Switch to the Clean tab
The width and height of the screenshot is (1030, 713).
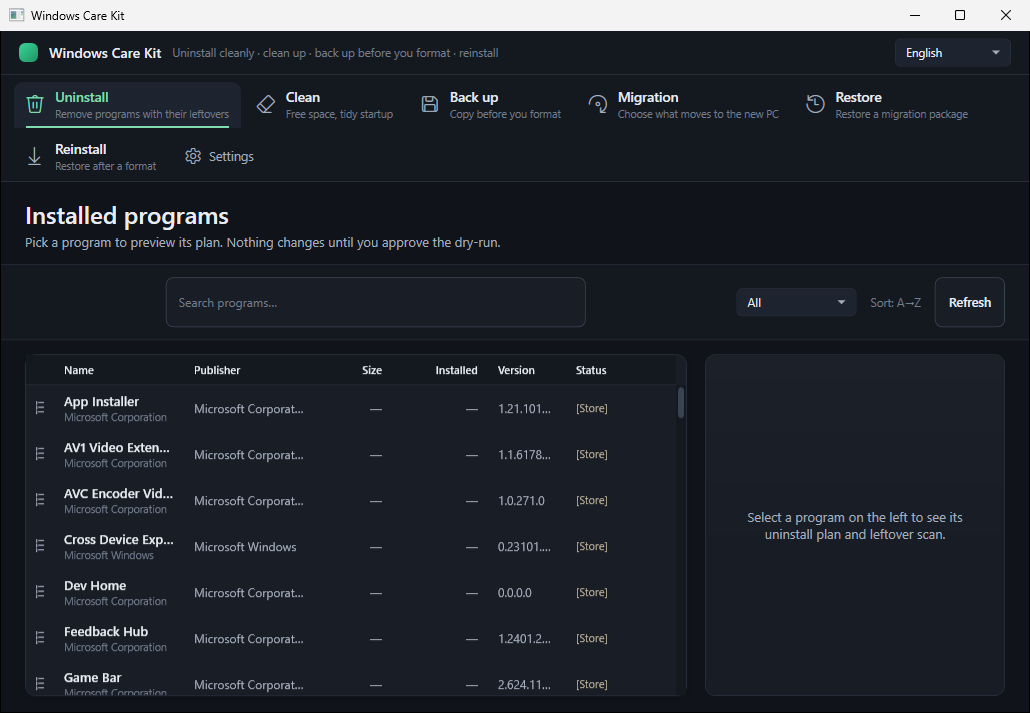325,104
